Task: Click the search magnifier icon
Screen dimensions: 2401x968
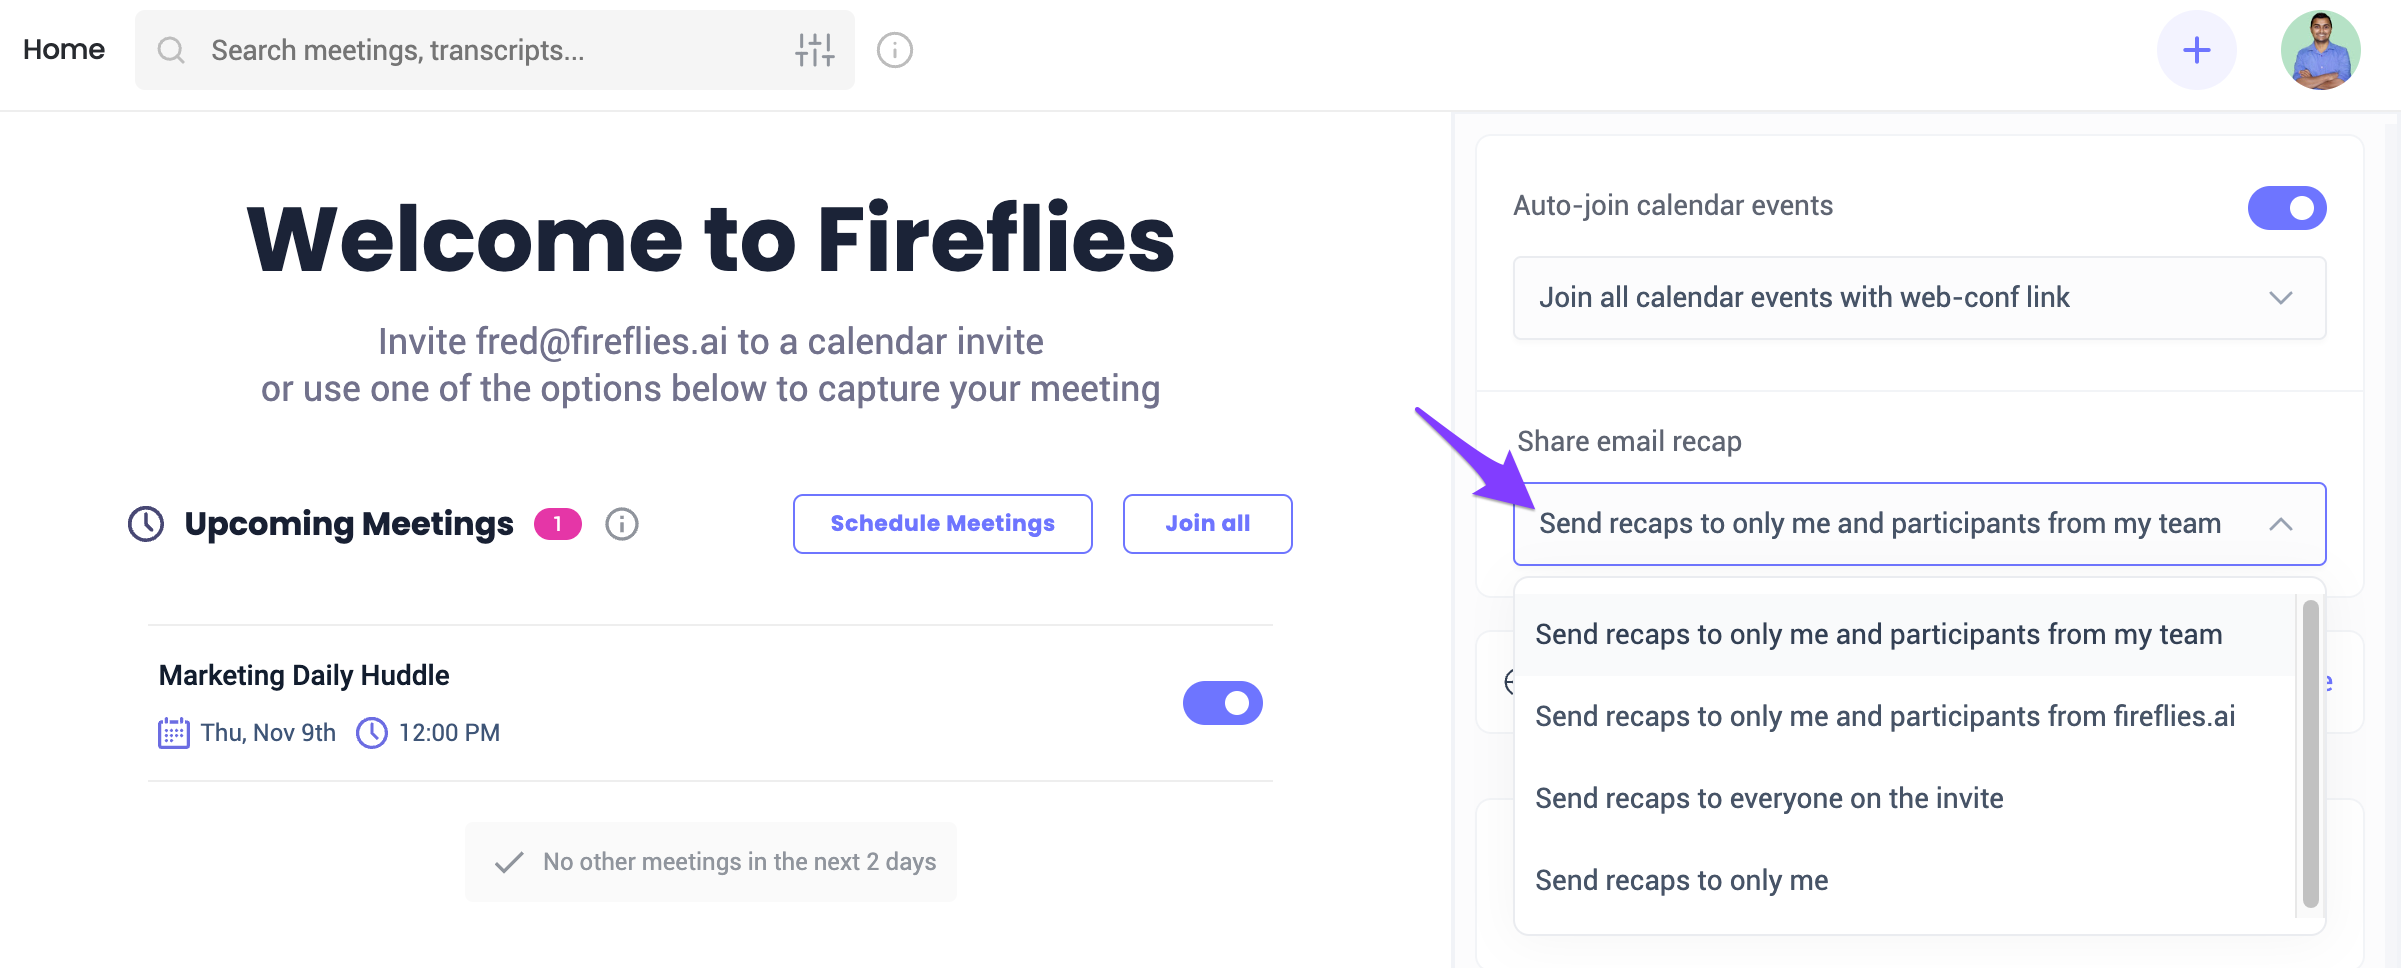Action: [x=171, y=50]
